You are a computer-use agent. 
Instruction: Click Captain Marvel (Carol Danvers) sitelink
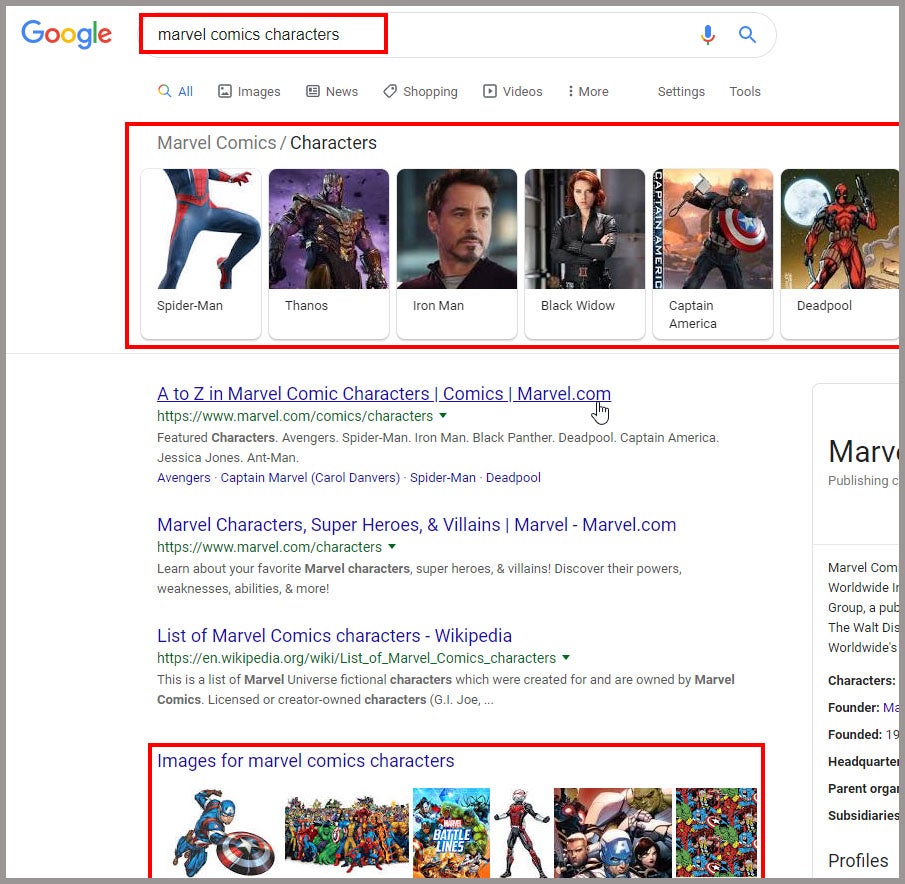click(310, 477)
